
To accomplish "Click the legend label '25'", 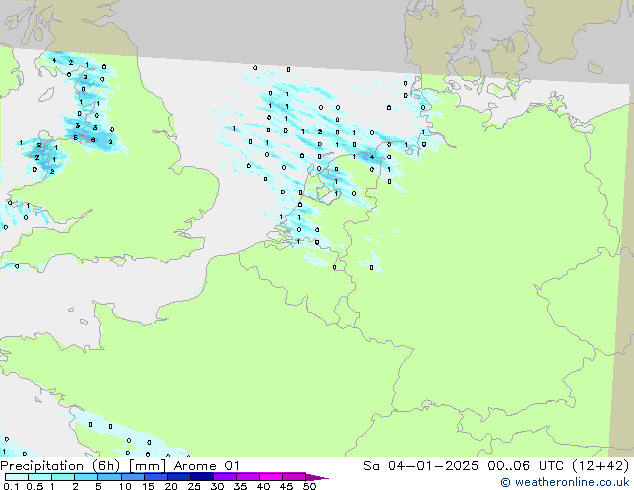I will pos(194,486).
